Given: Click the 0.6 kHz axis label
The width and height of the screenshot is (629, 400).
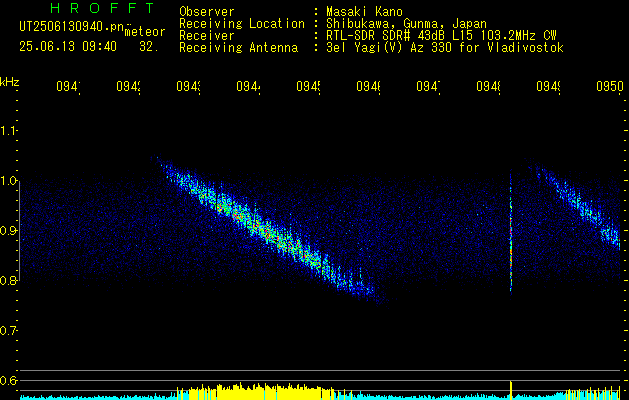Looking at the screenshot, I should click(x=8, y=380).
